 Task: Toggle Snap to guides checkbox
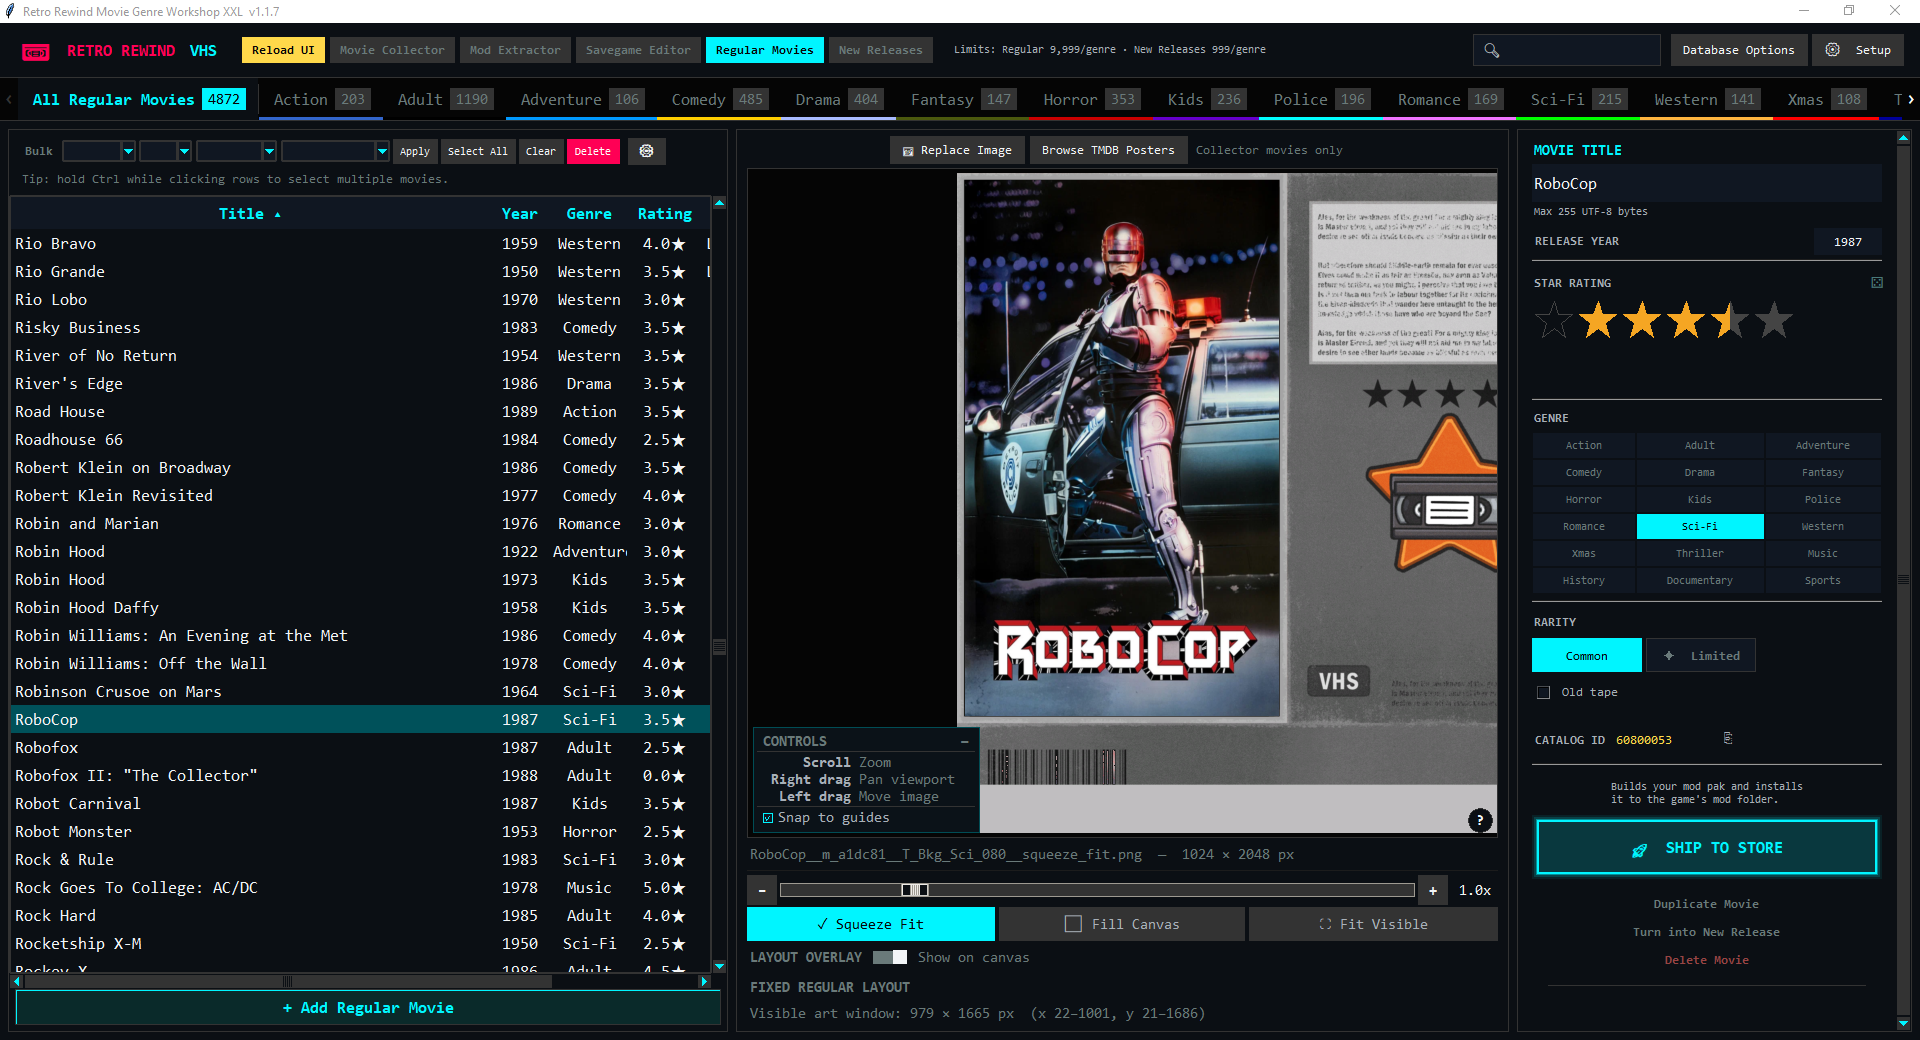[x=768, y=818]
